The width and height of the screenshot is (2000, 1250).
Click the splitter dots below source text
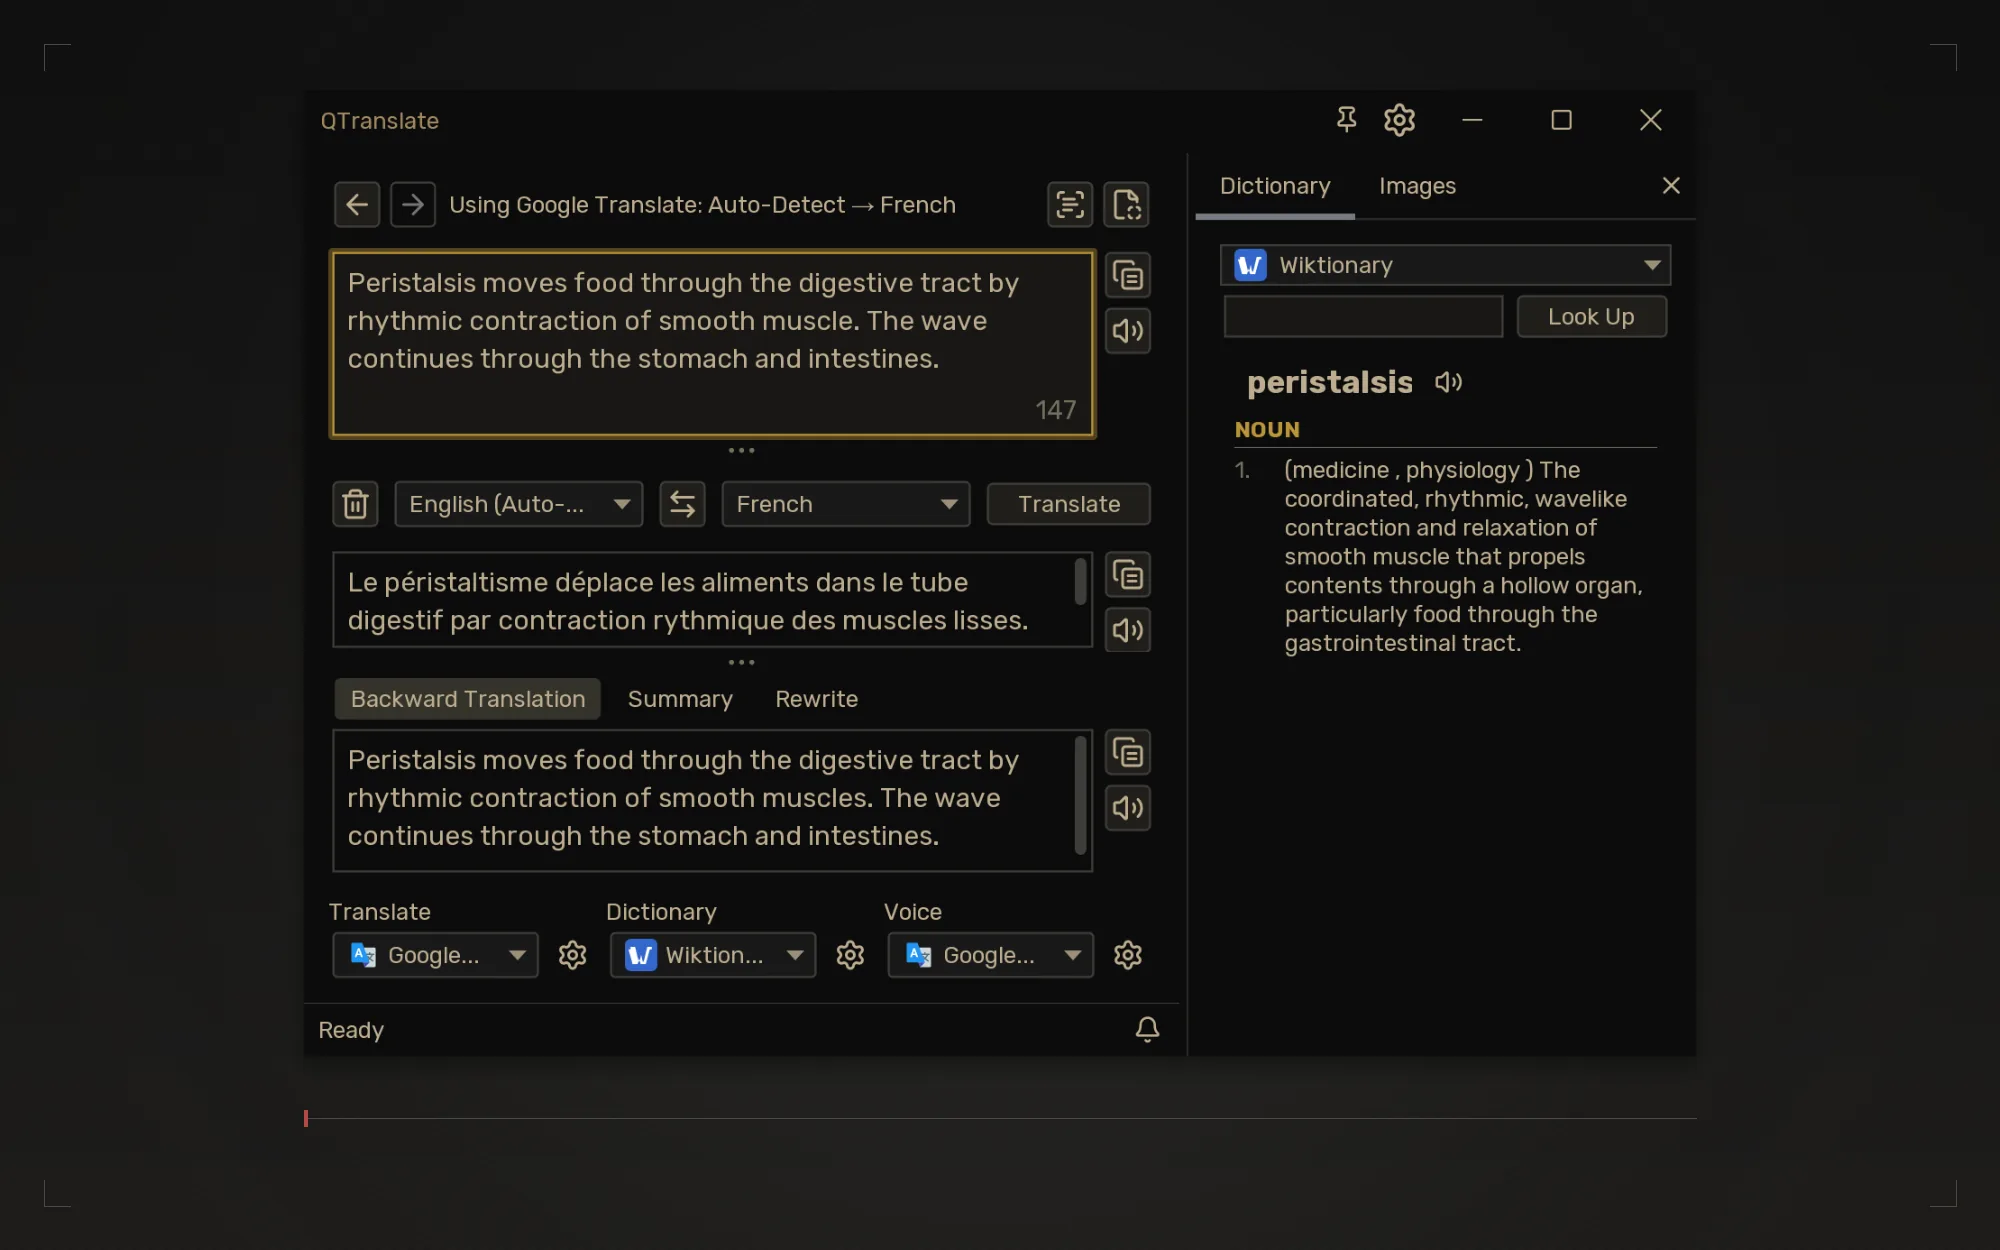click(x=741, y=451)
